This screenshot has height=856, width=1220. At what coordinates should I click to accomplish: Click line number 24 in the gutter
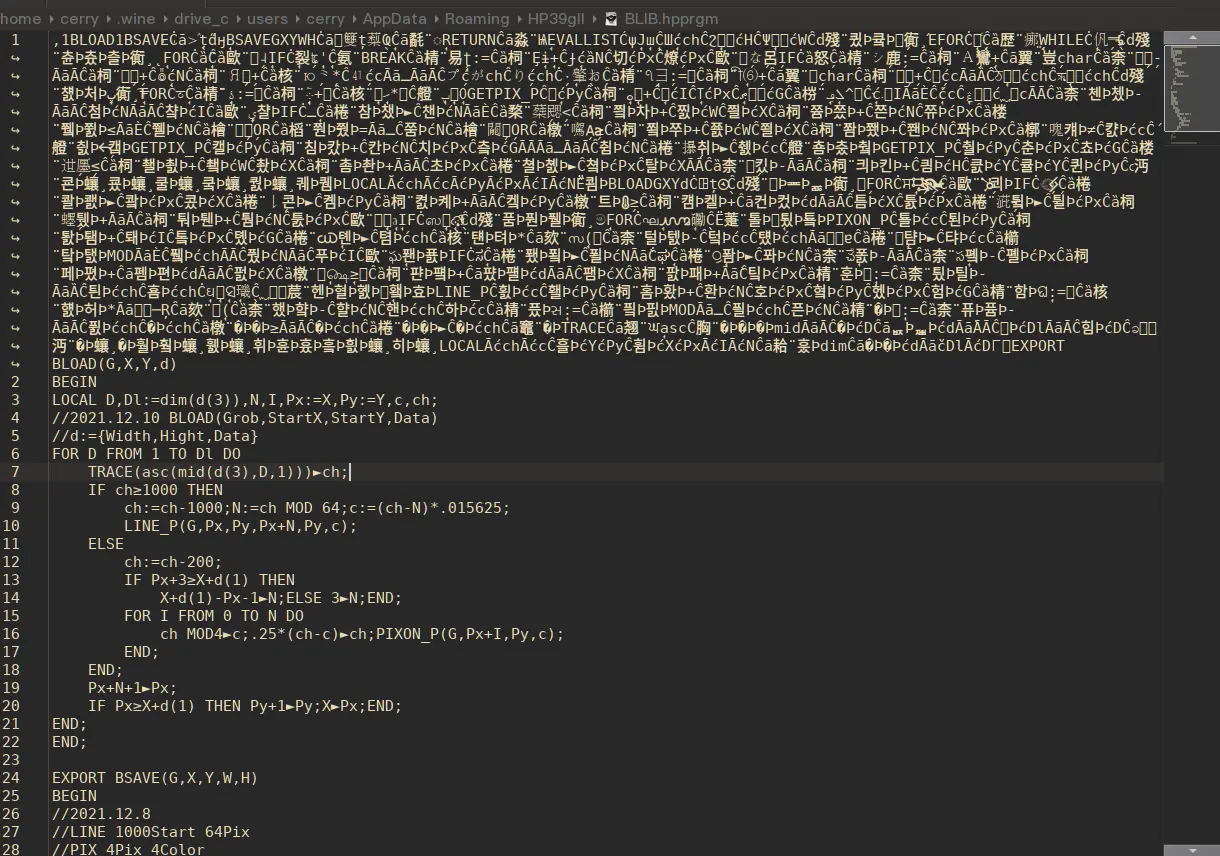tap(12, 778)
